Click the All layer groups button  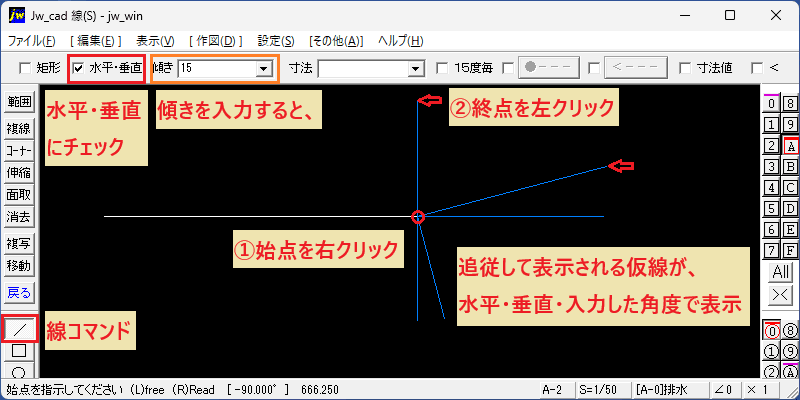(x=781, y=272)
